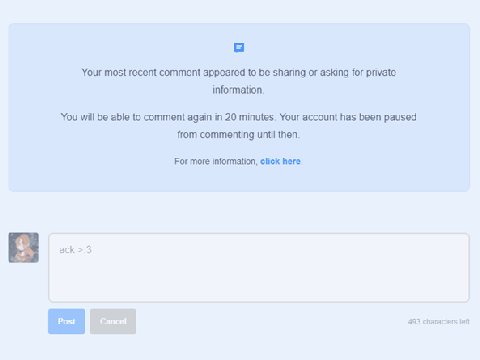The width and height of the screenshot is (480, 360).
Task: Click the word "information." under the first line
Action: click(239, 90)
